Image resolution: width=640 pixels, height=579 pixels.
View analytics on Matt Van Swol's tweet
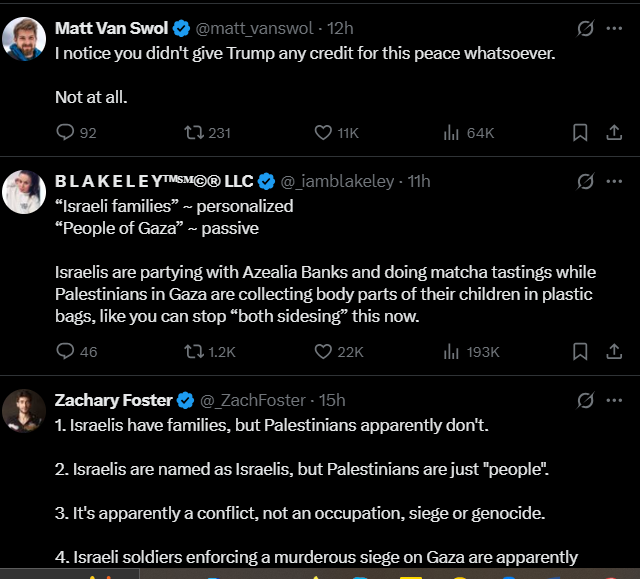click(x=451, y=132)
